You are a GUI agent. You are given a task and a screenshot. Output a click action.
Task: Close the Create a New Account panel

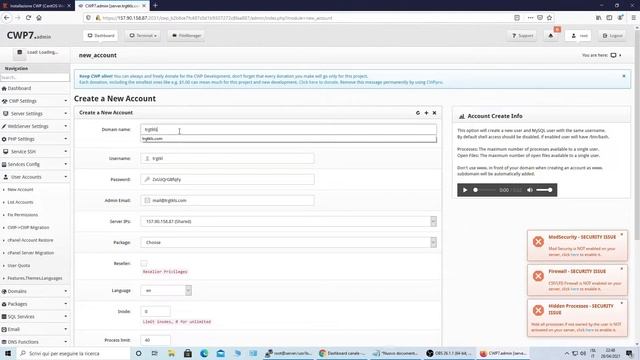coord(434,113)
